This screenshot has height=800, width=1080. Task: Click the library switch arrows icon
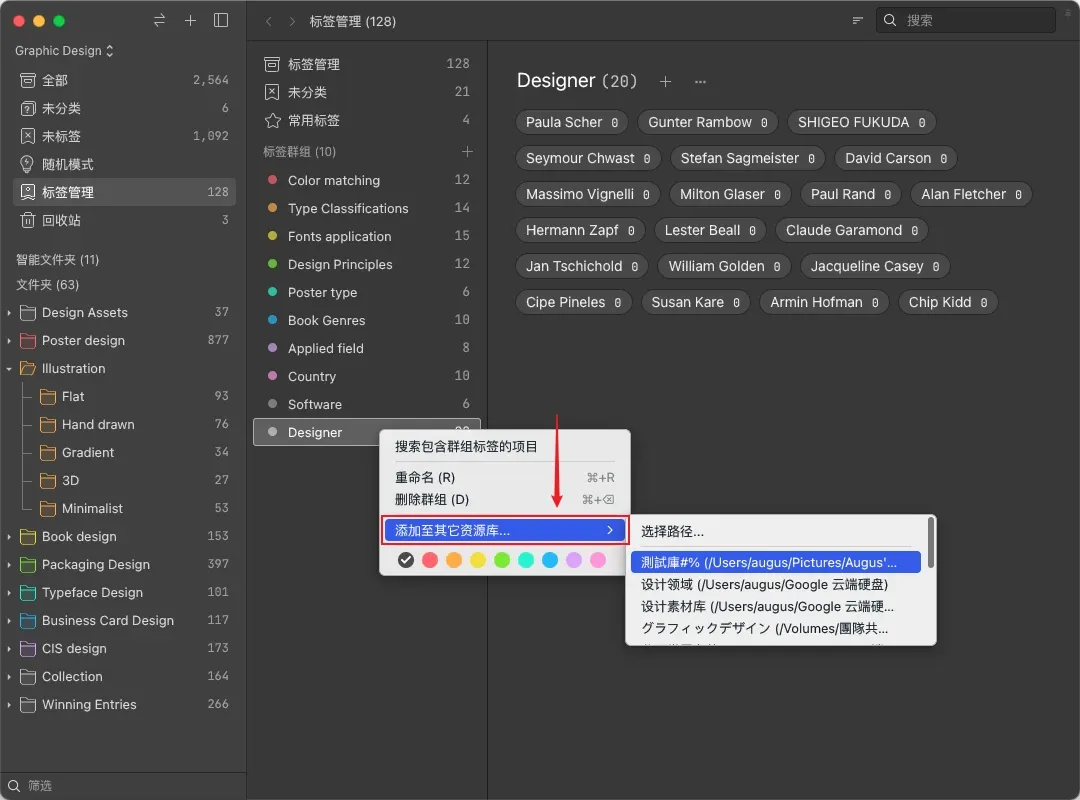pyautogui.click(x=159, y=21)
